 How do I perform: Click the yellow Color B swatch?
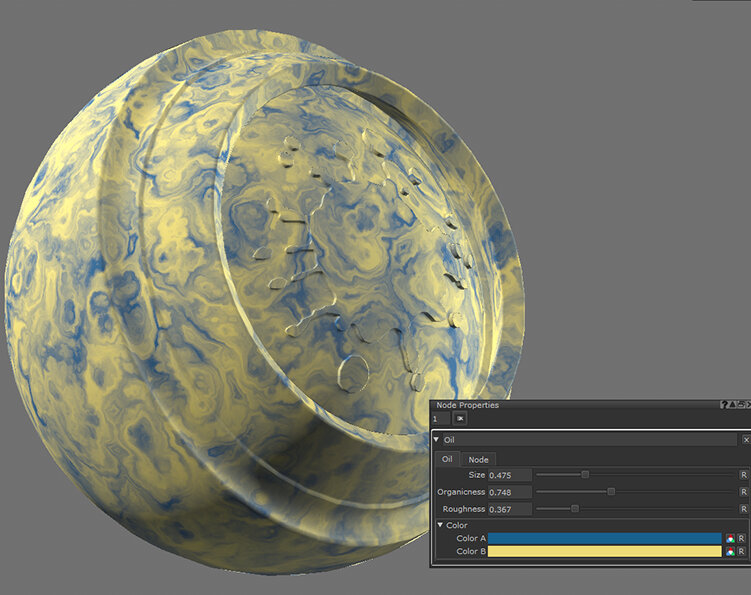[x=604, y=551]
